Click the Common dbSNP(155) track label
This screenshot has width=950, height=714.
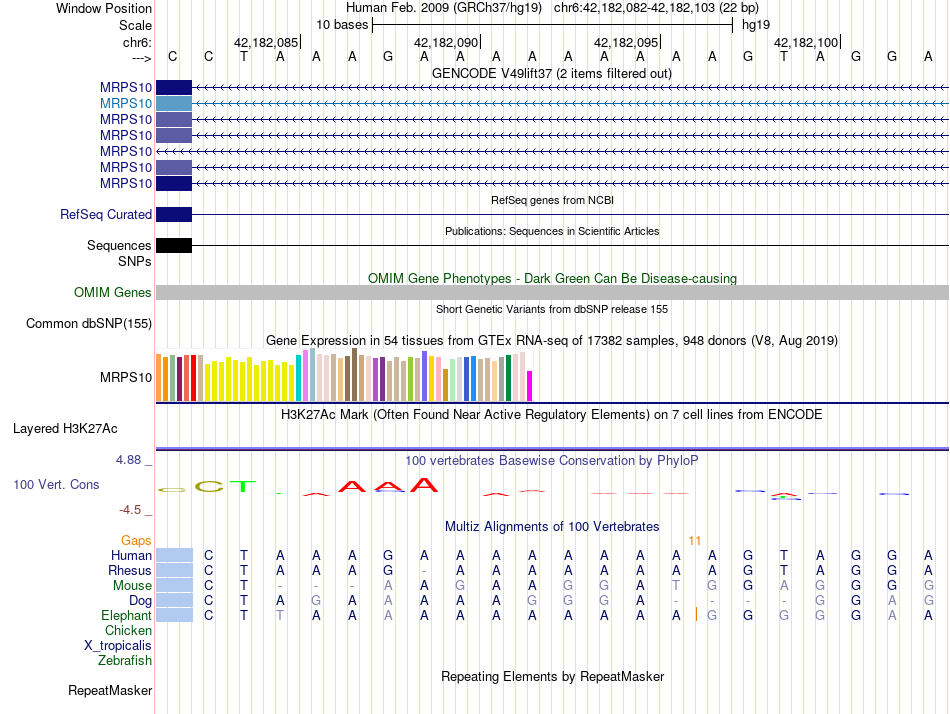coord(89,324)
